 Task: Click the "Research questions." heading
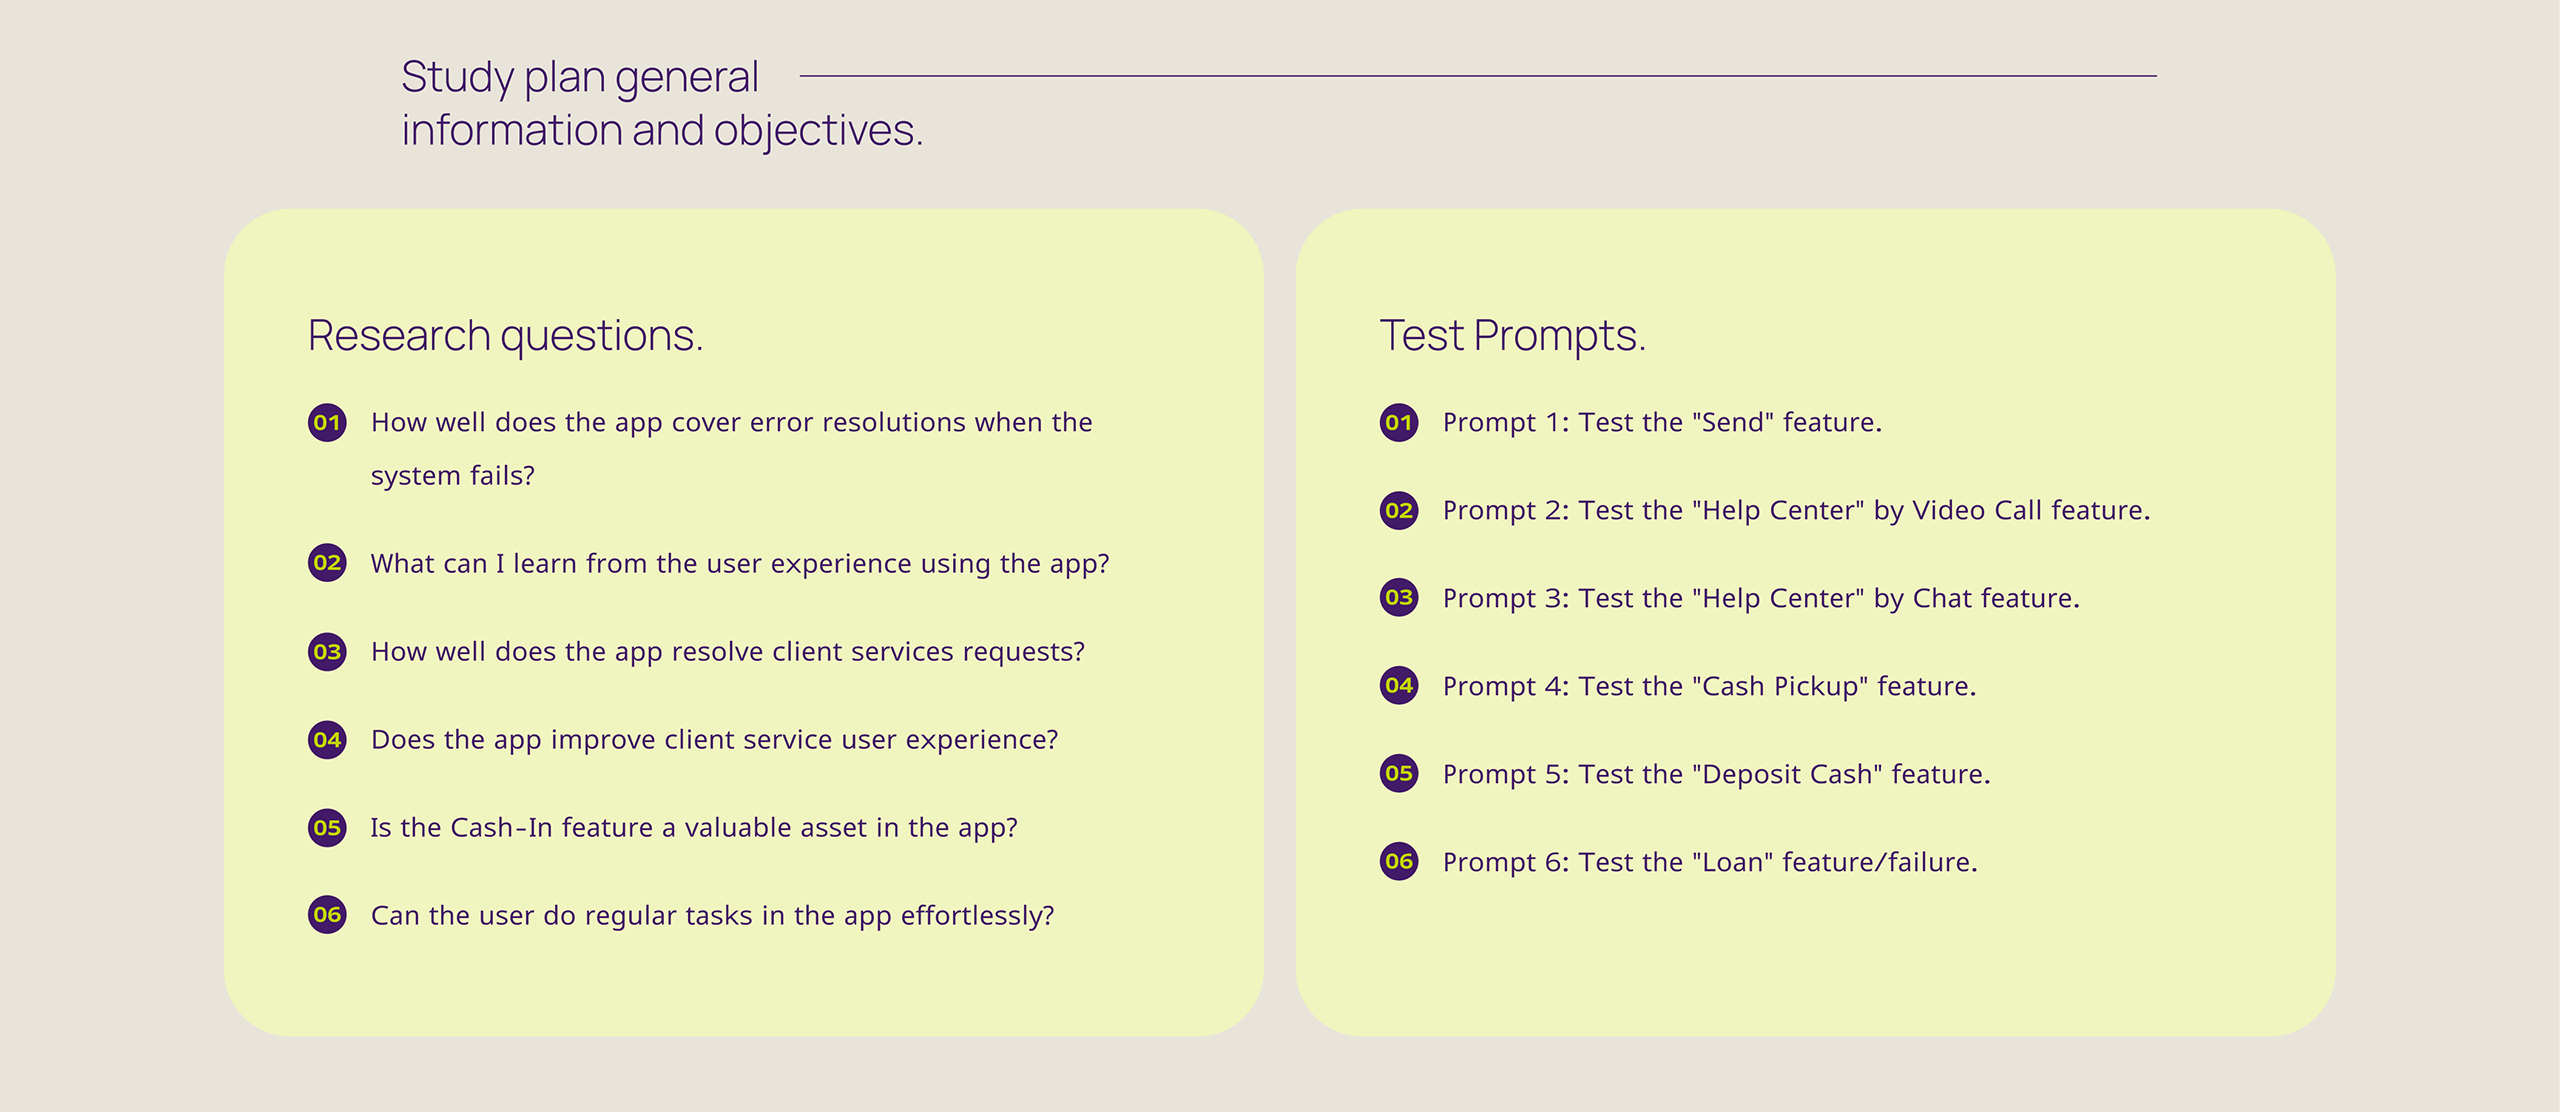[x=505, y=336]
